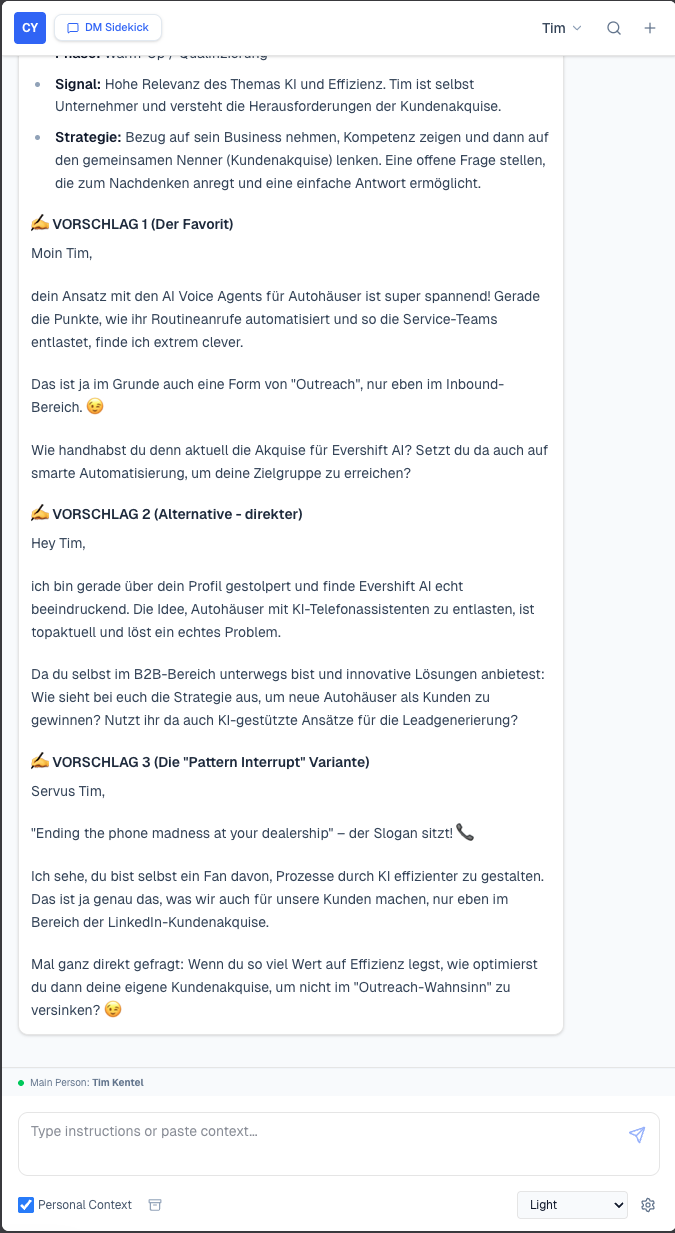
Task: Open the Light theme dropdown
Action: [x=572, y=1205]
